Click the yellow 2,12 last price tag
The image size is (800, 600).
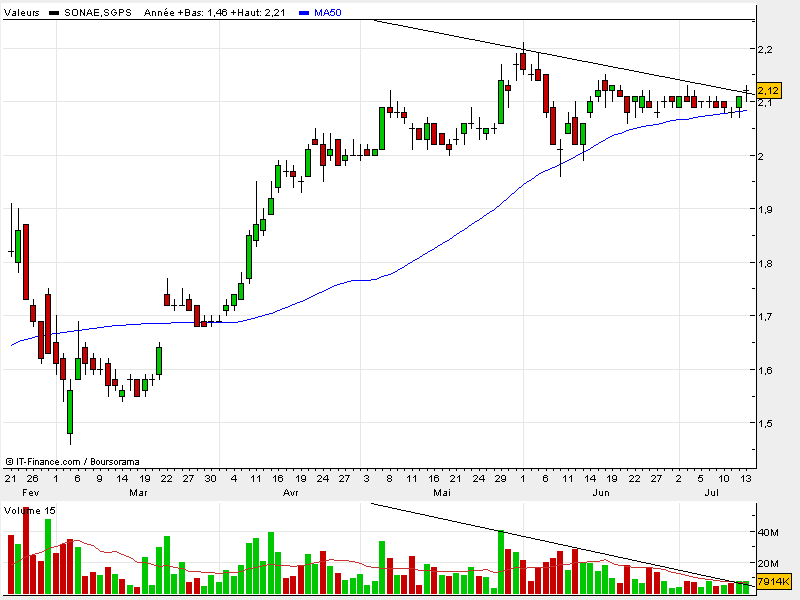(768, 91)
